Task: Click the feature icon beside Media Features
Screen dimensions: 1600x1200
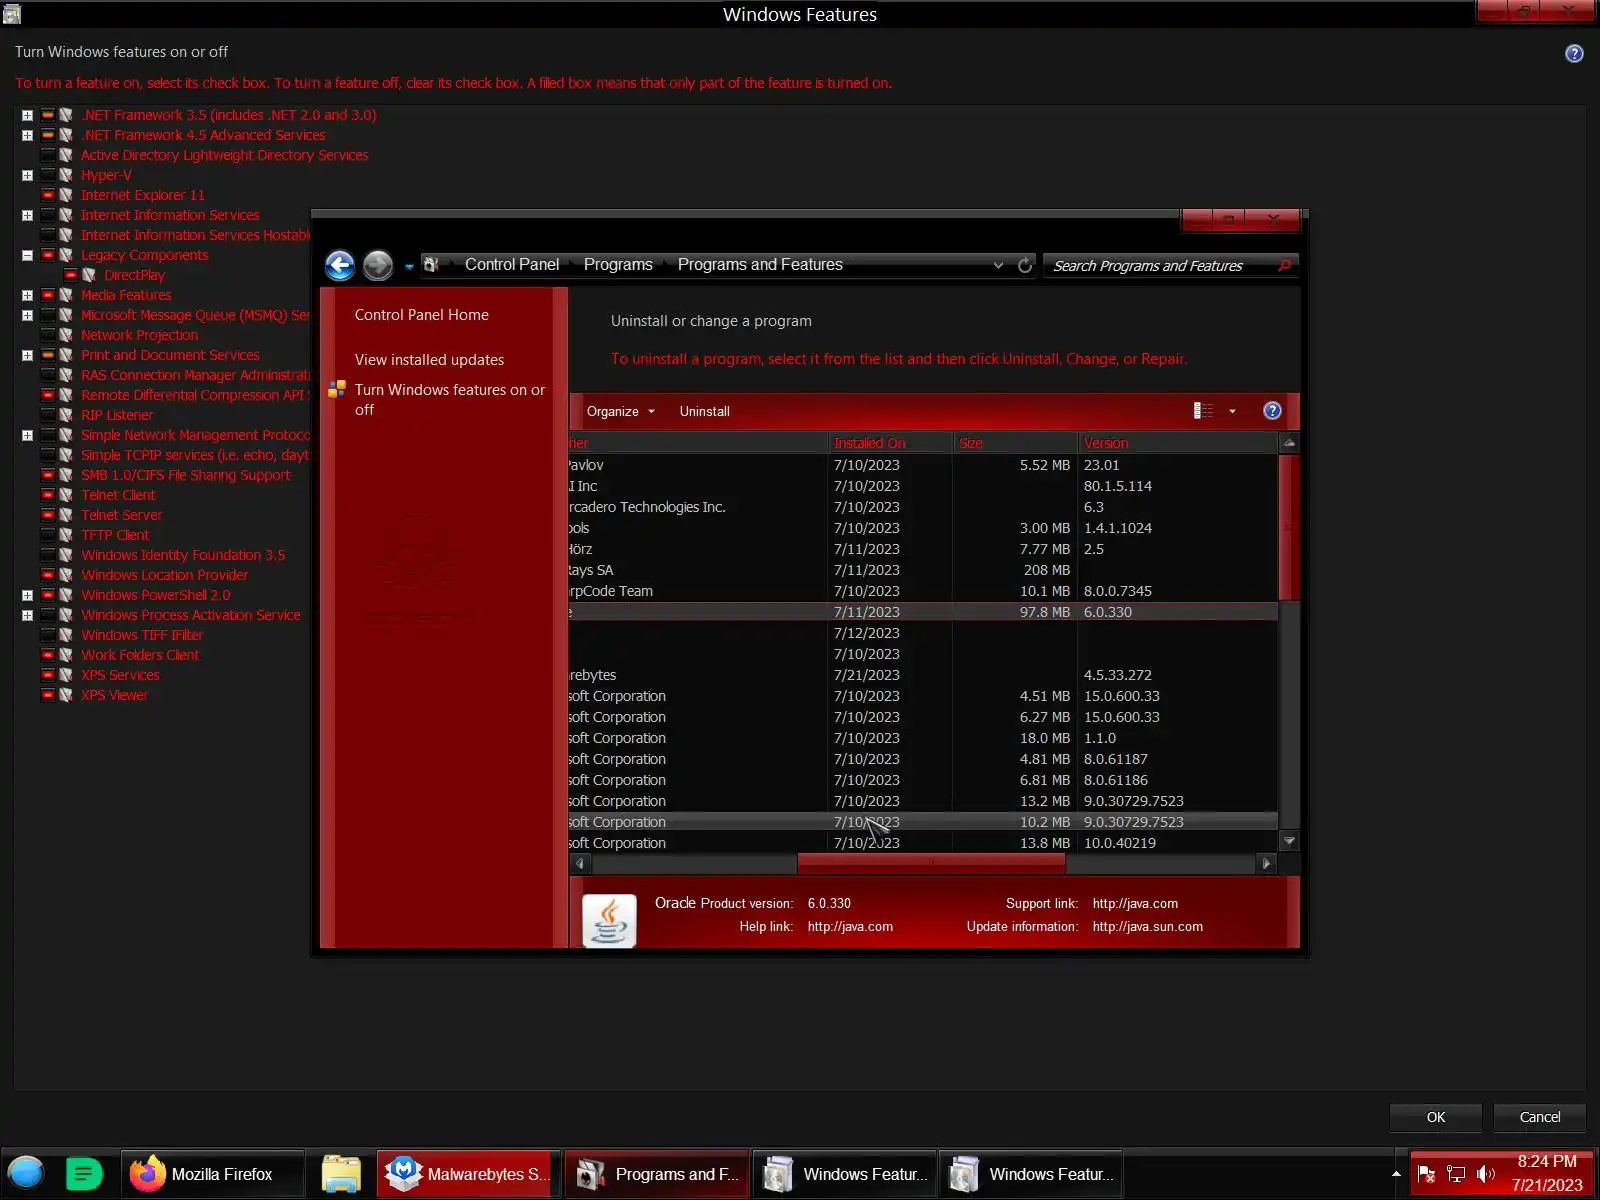Action: [66, 295]
